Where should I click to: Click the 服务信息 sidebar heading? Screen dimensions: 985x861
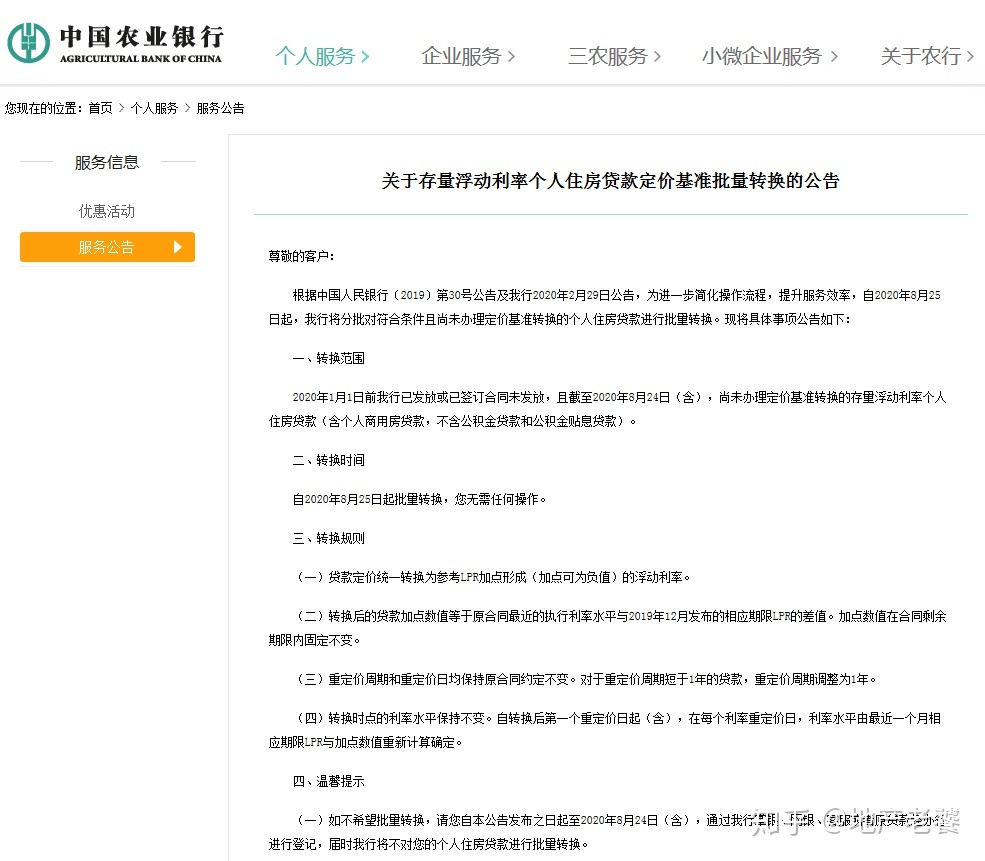(107, 162)
